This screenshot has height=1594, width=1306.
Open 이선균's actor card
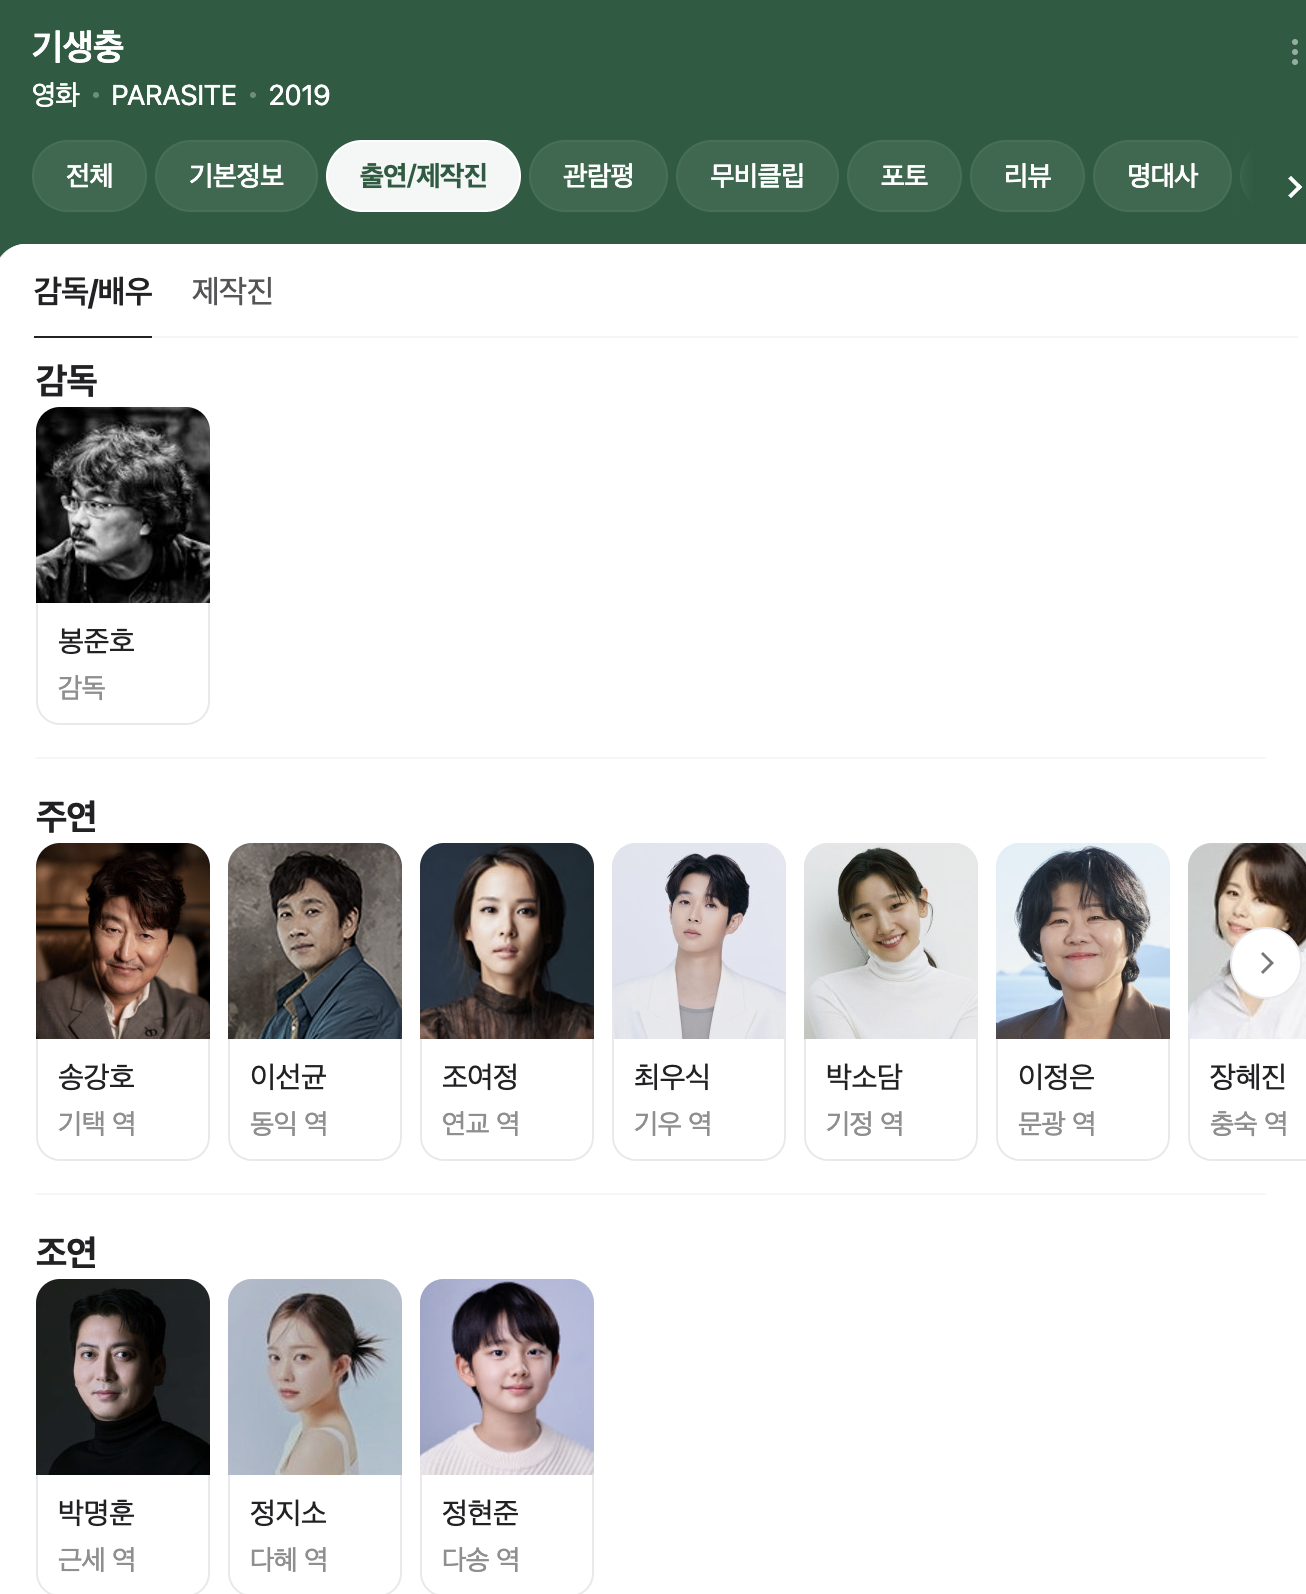315,1001
